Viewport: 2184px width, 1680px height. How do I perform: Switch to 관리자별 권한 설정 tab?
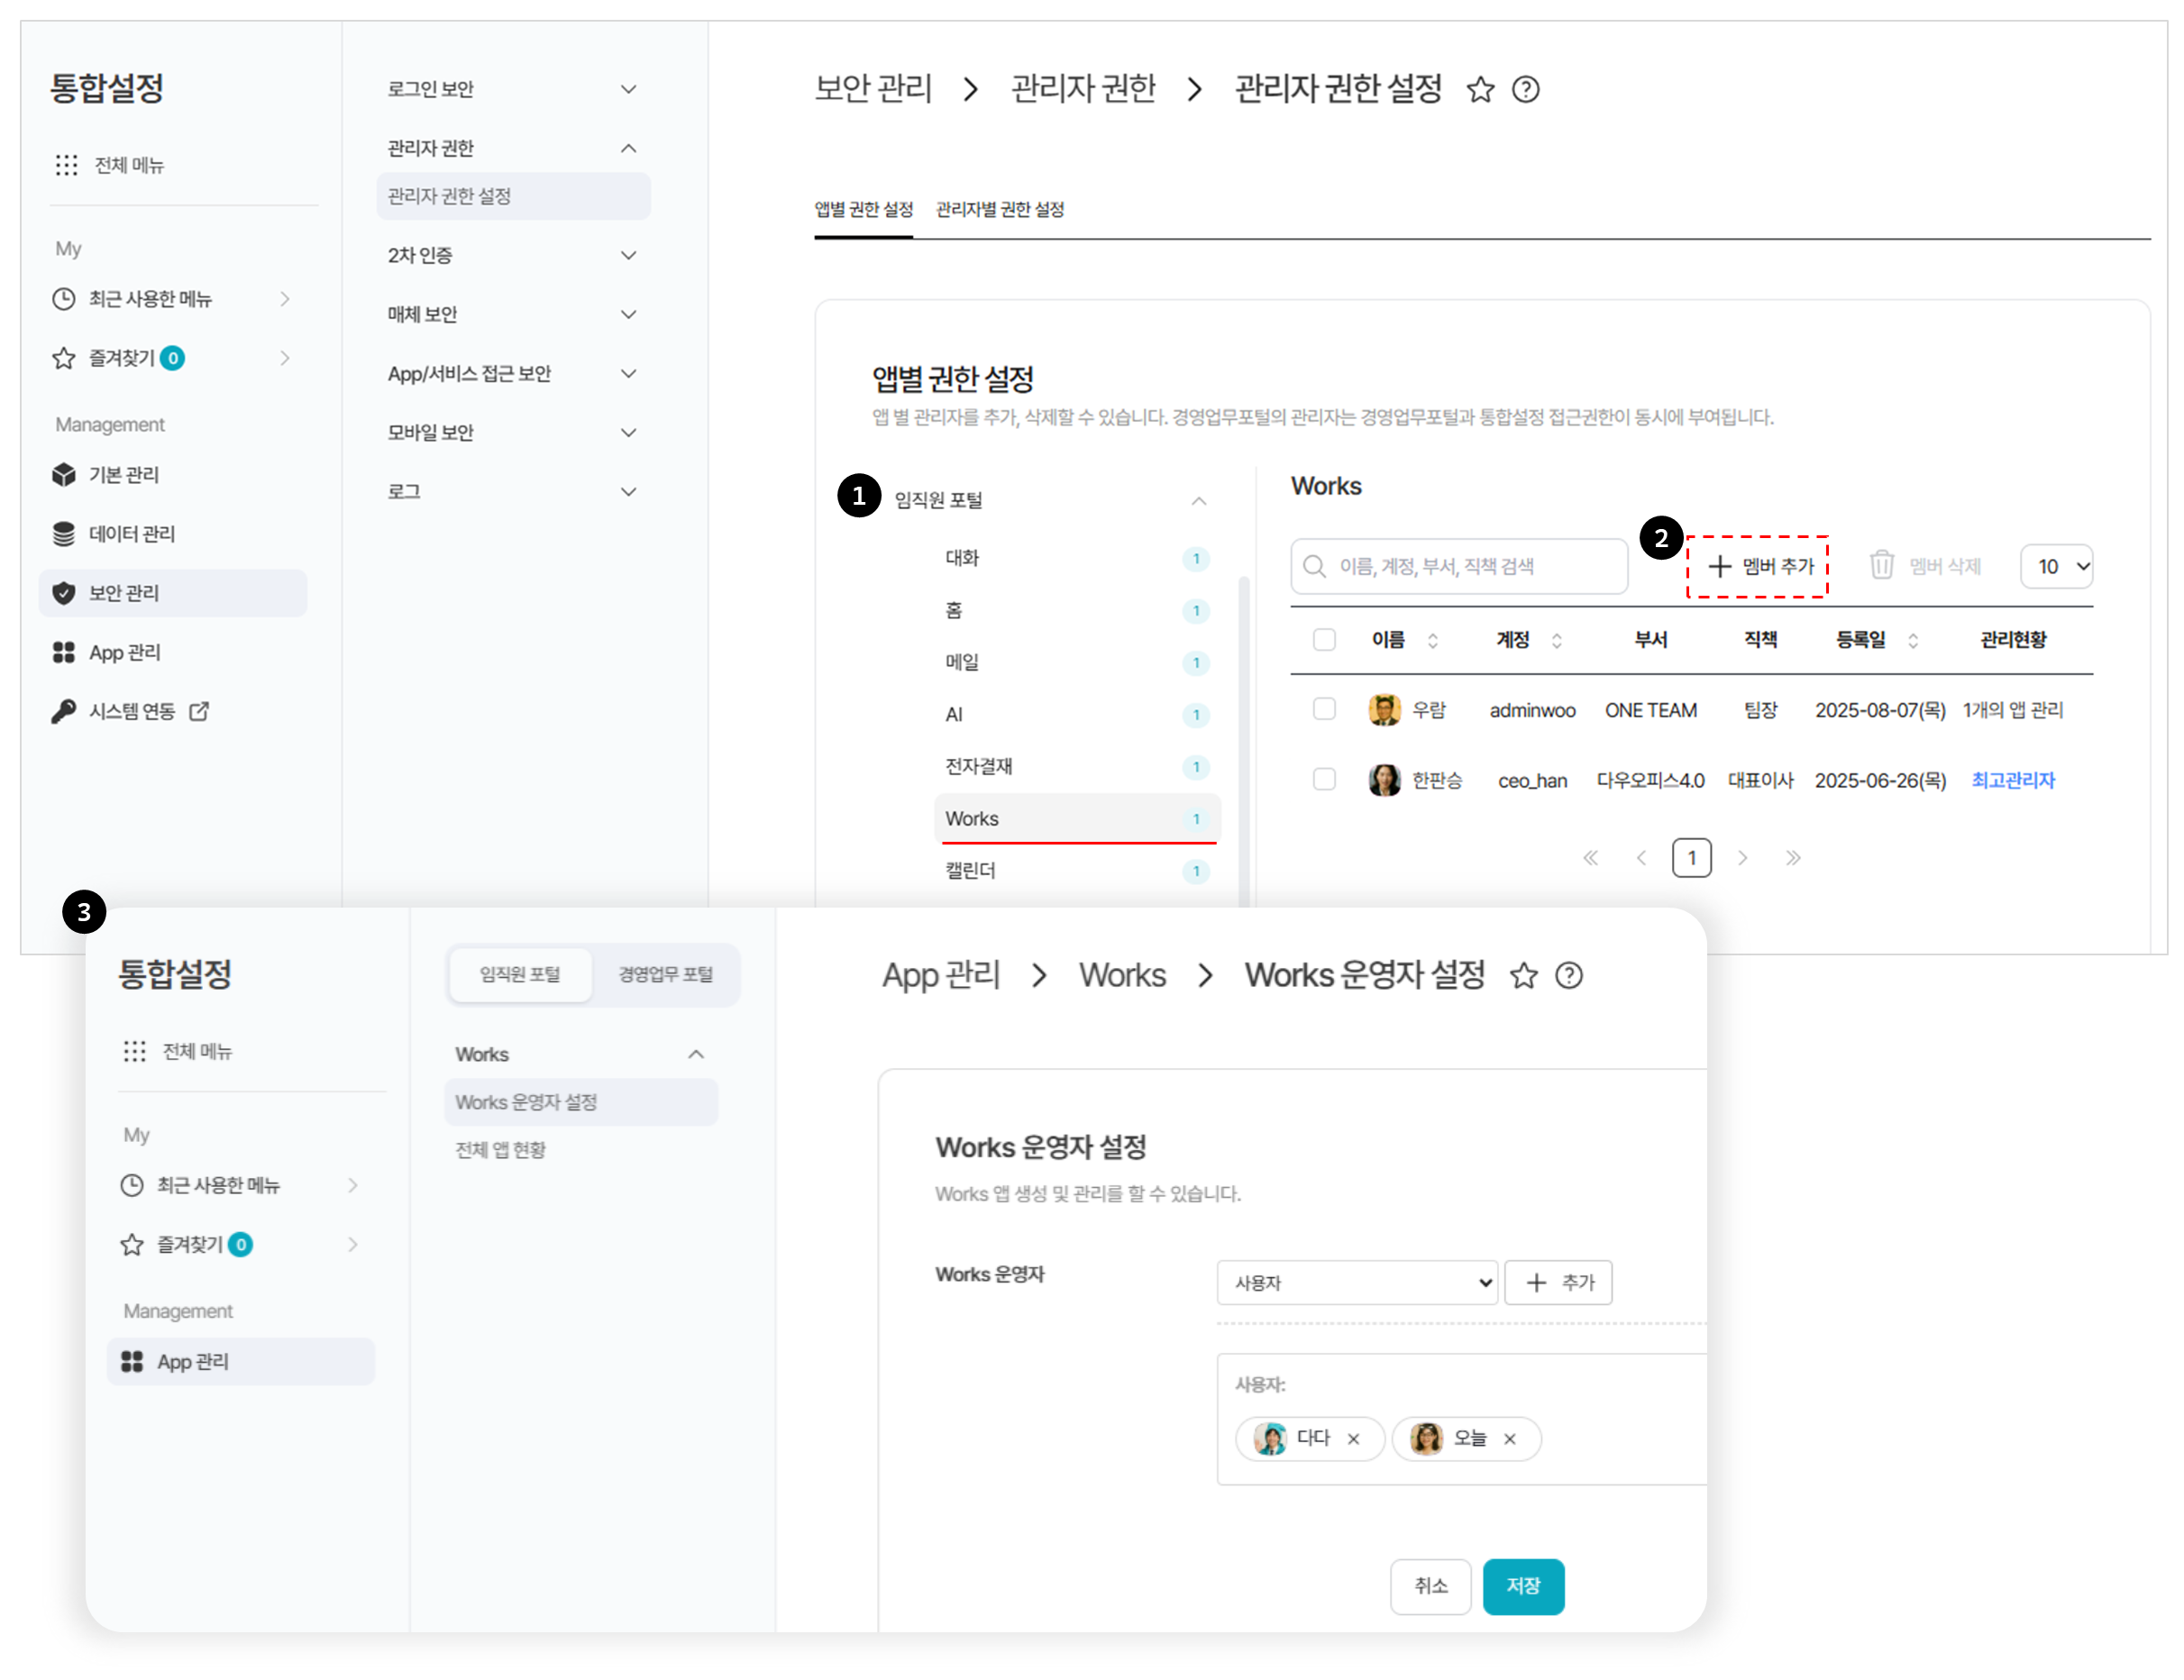click(x=999, y=210)
